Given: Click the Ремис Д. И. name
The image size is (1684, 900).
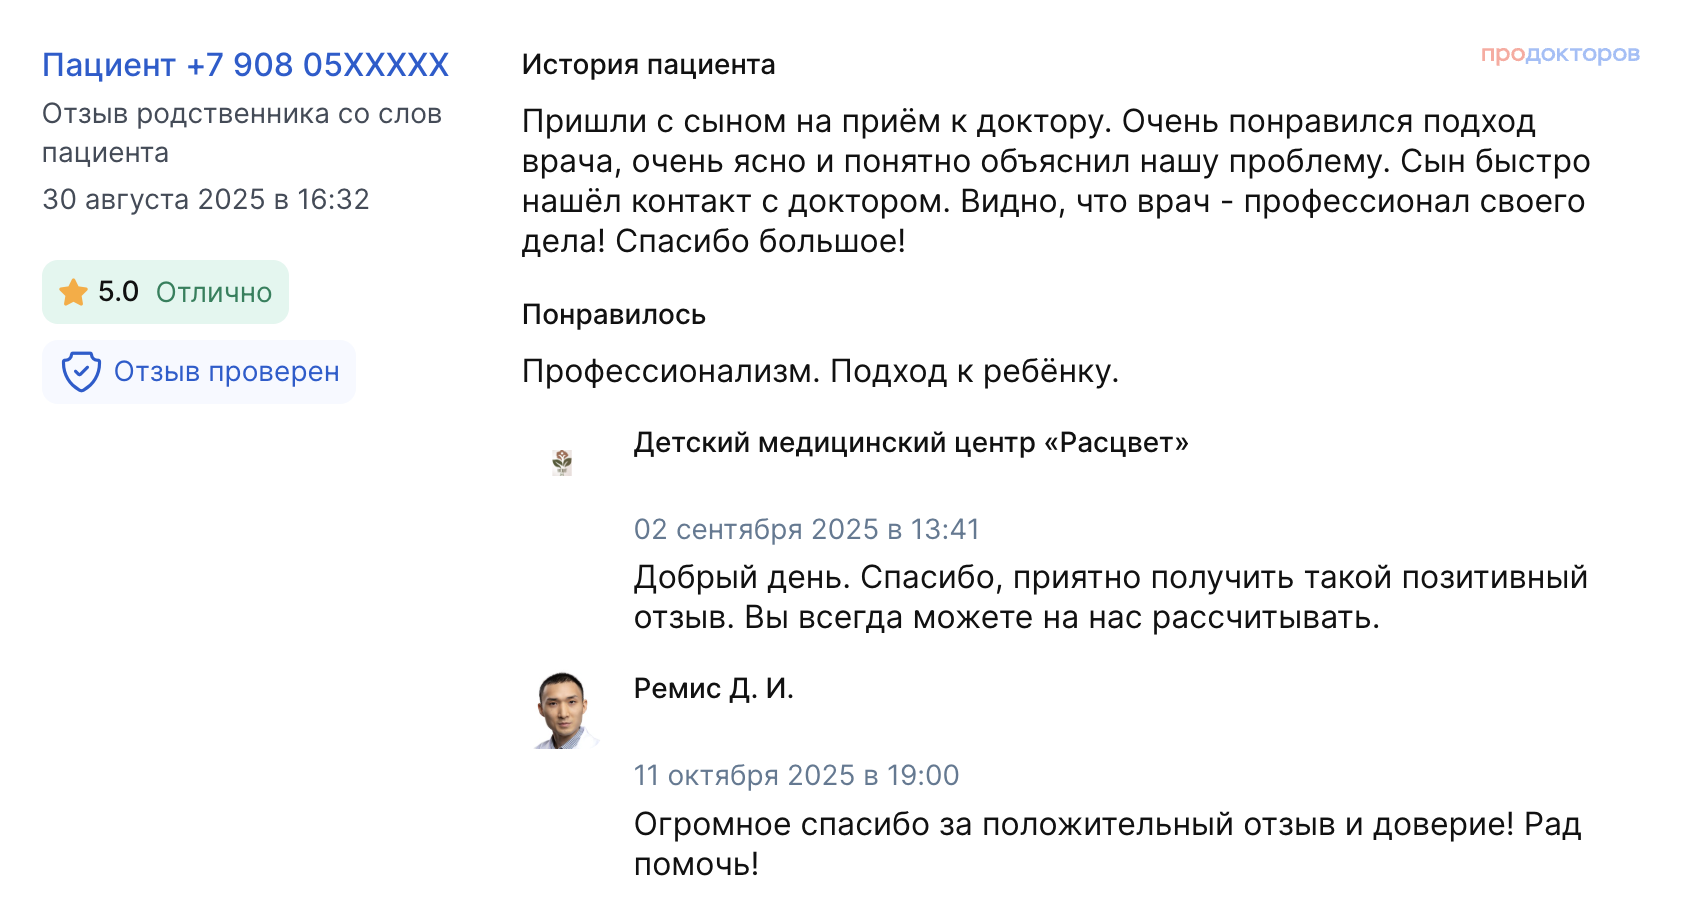Looking at the screenshot, I should [x=713, y=689].
